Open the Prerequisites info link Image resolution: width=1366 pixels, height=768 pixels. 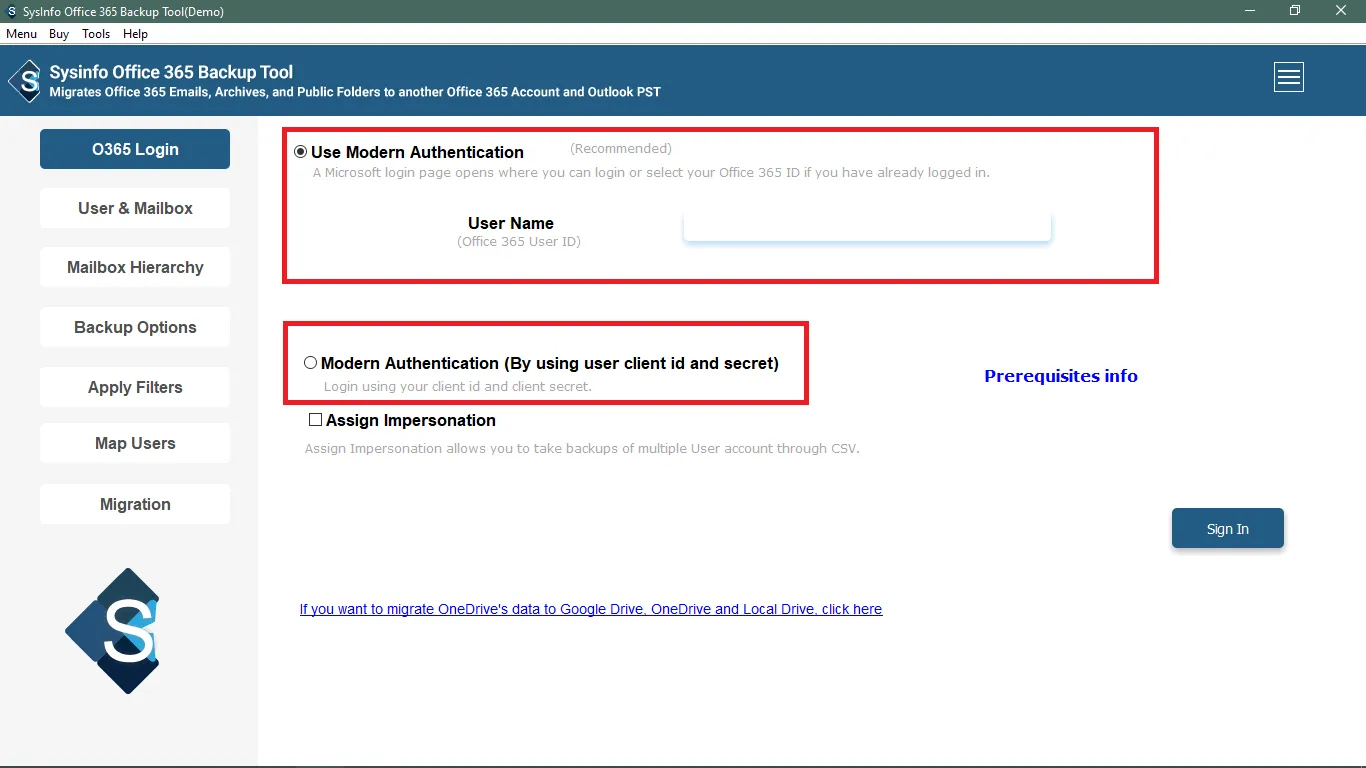1061,376
